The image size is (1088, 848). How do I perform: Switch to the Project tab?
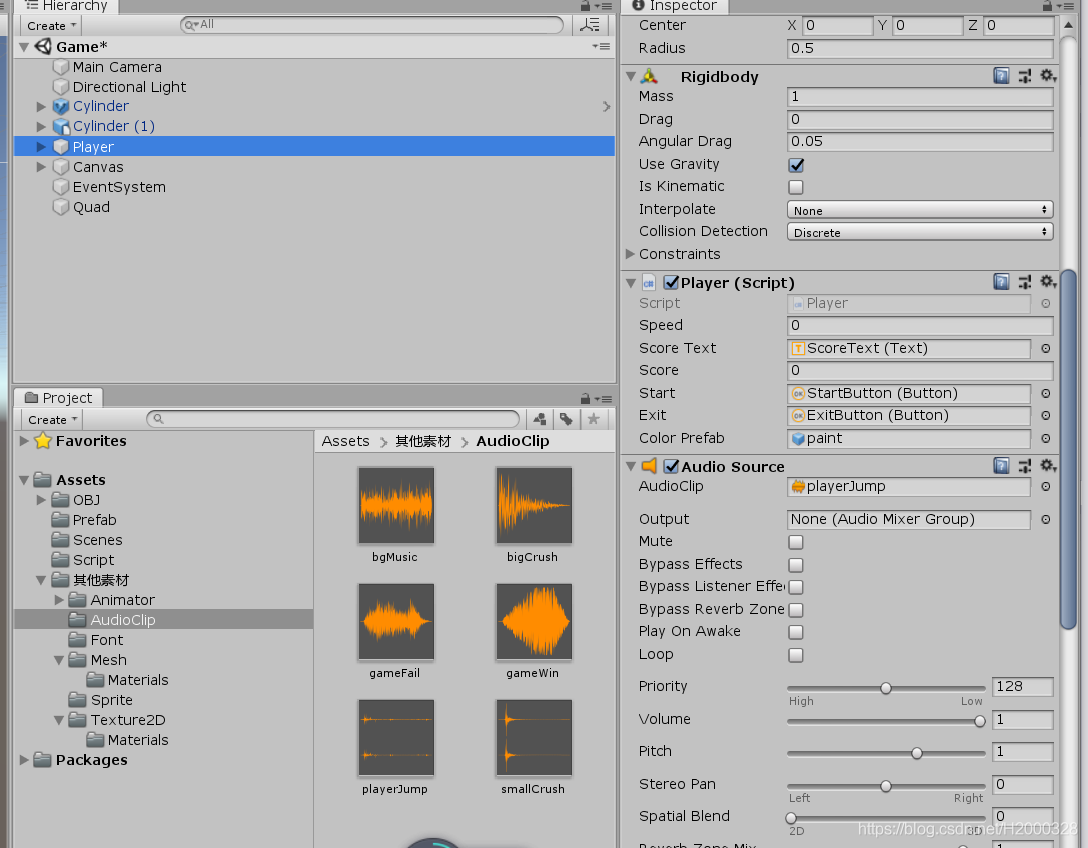click(59, 398)
